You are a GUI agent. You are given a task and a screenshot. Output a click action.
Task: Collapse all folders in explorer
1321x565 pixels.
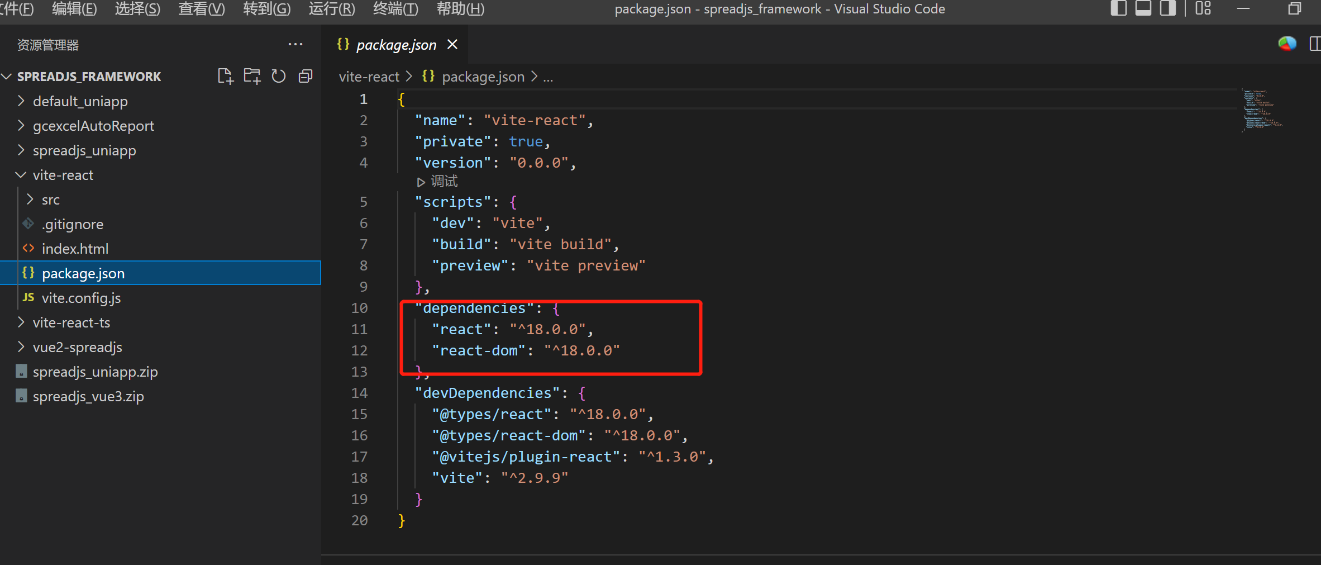point(306,76)
